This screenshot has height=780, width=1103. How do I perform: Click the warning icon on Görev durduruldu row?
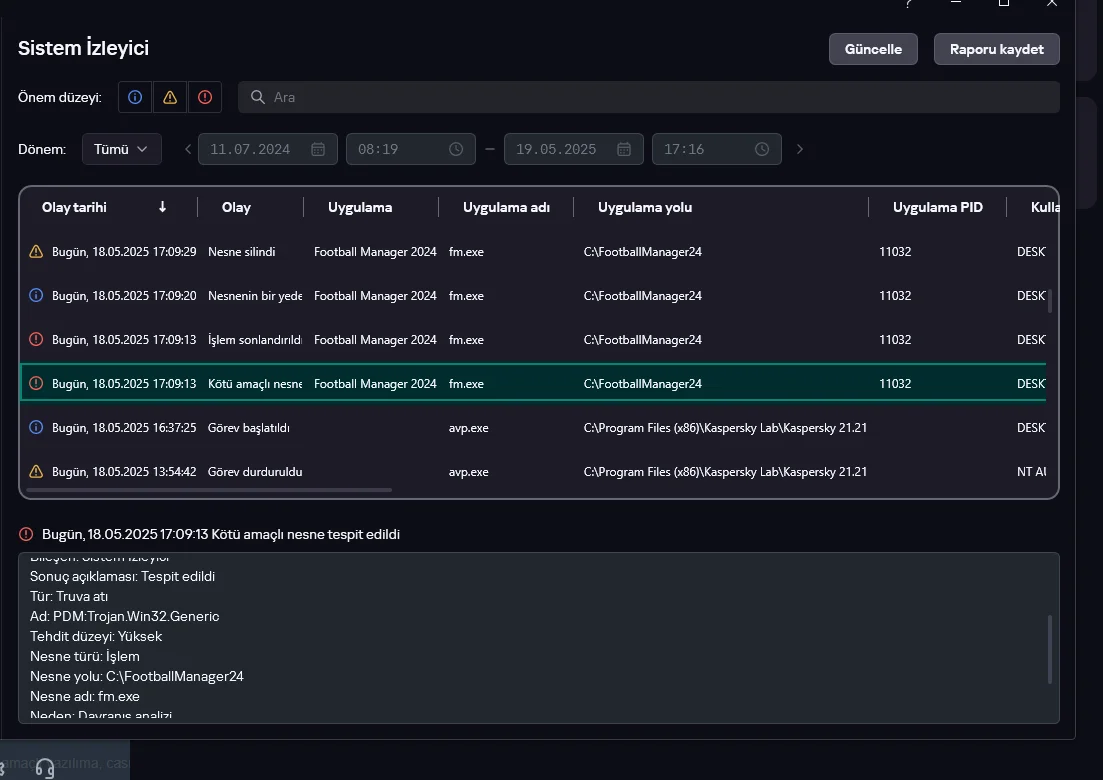click(36, 471)
